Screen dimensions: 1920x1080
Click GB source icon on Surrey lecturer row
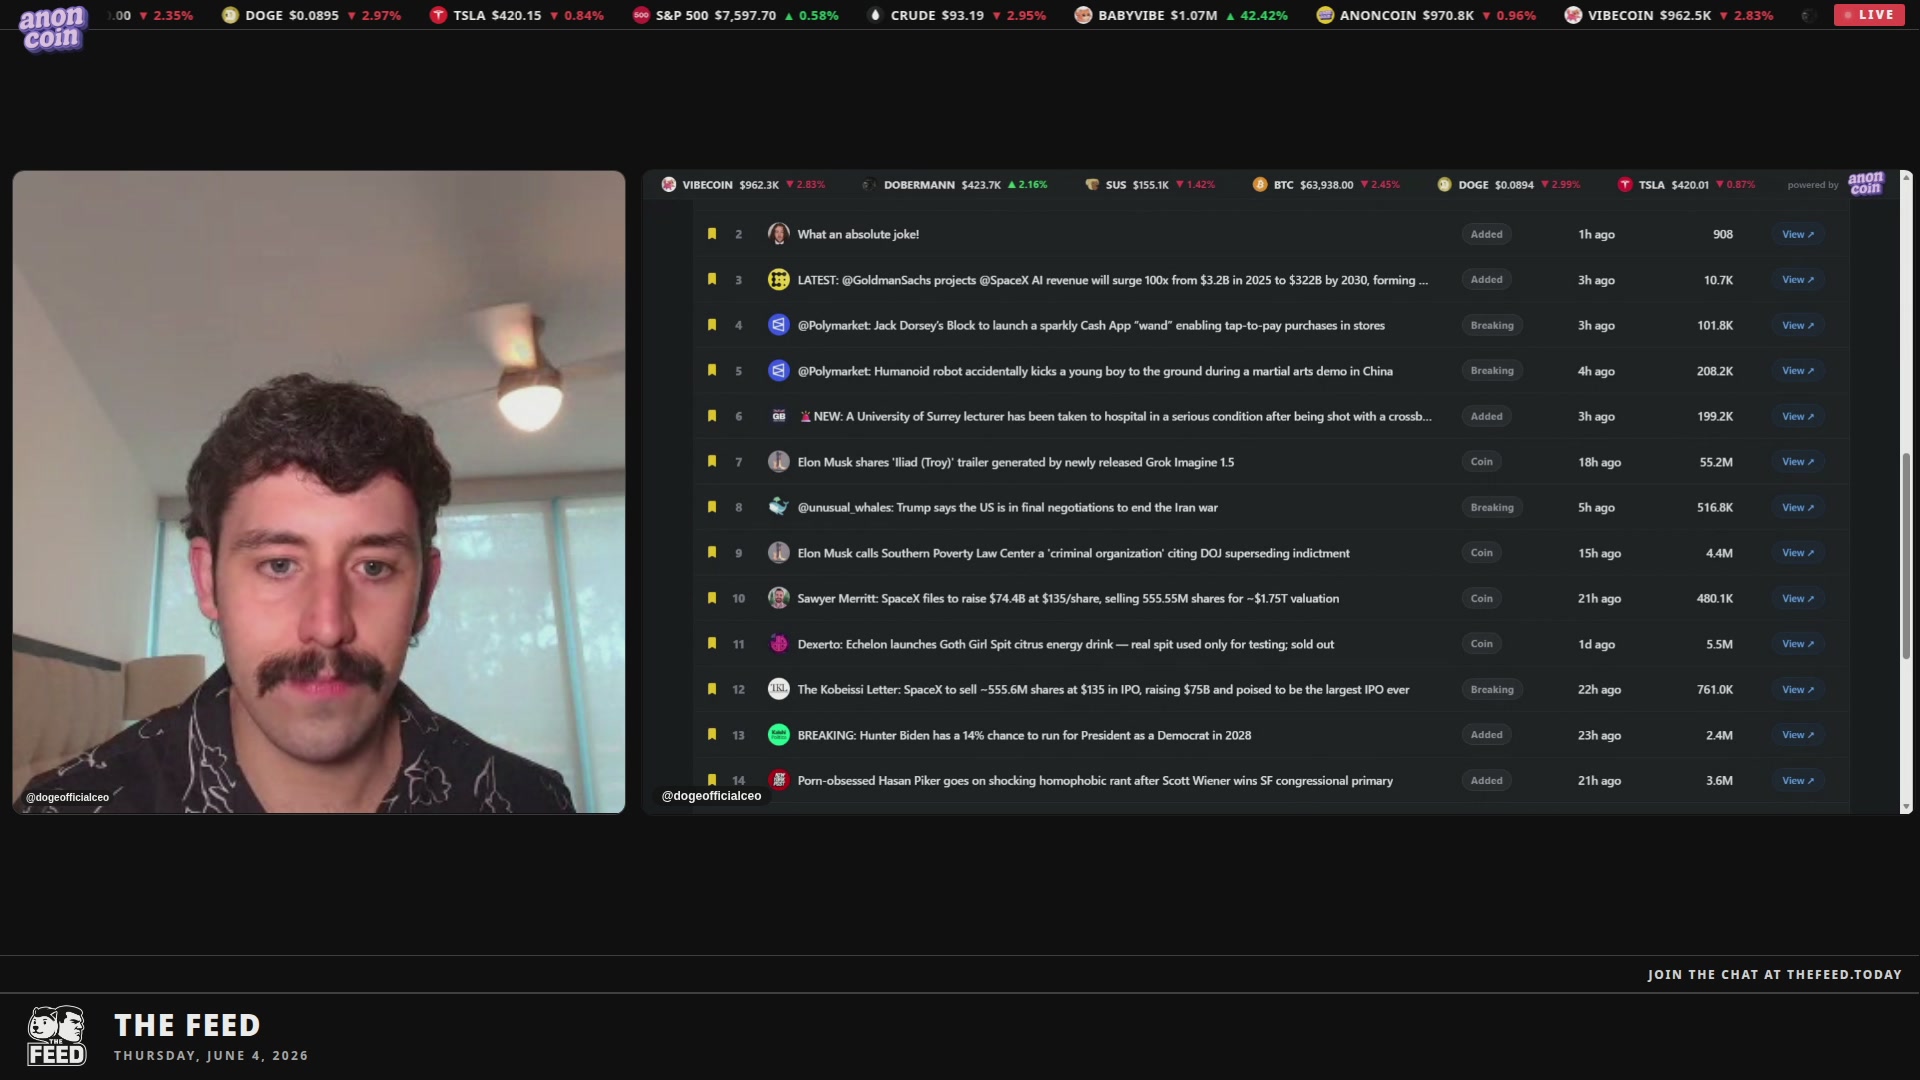778,416
